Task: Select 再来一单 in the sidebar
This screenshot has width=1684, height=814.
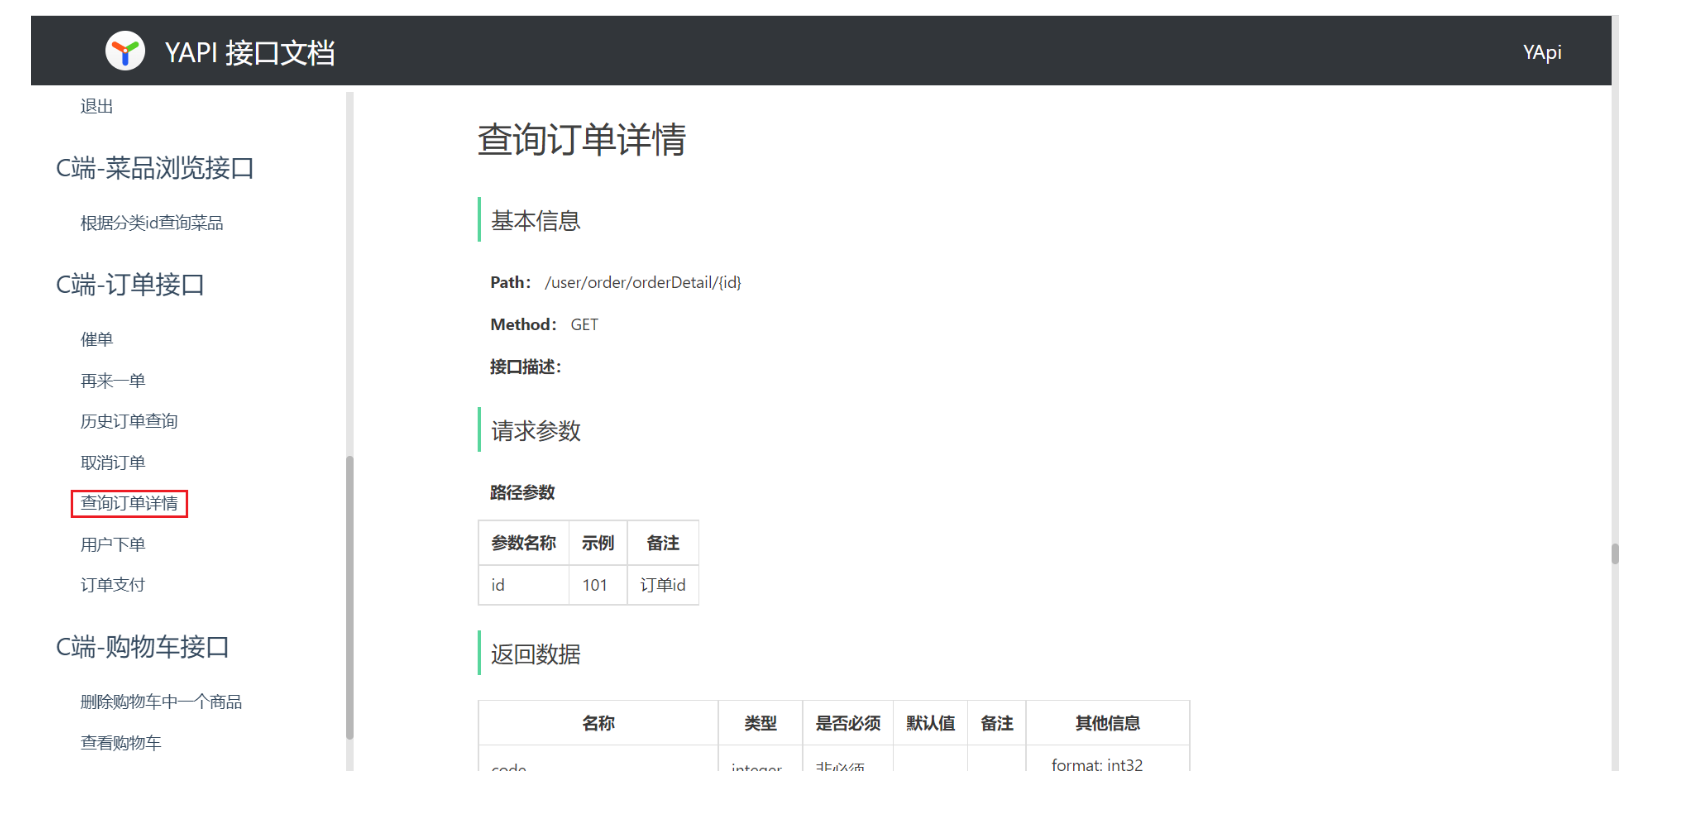Action: [113, 381]
